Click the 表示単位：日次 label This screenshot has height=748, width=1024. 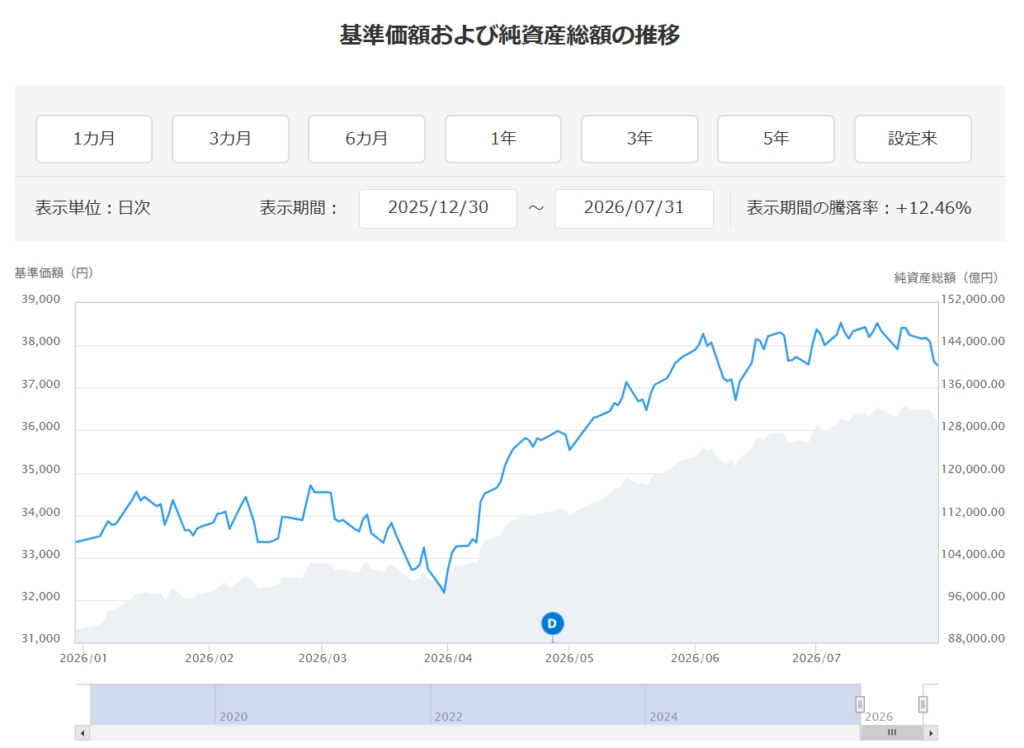point(93,208)
